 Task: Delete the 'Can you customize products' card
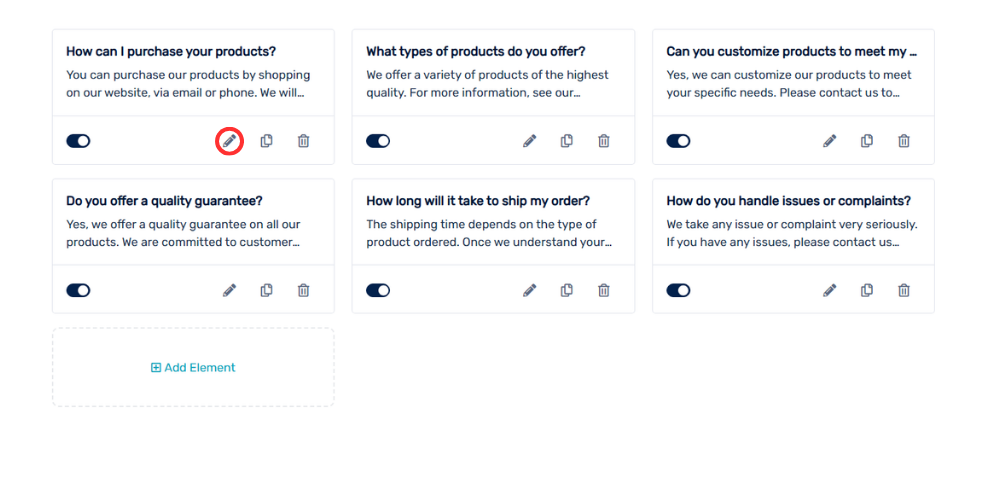[x=904, y=141]
